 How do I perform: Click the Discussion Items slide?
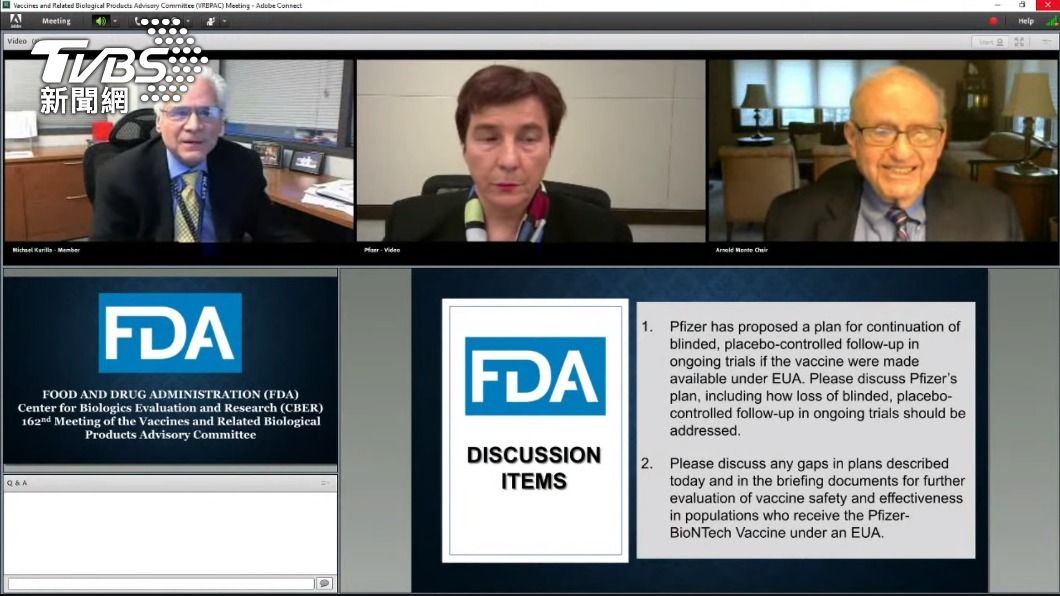point(700,430)
